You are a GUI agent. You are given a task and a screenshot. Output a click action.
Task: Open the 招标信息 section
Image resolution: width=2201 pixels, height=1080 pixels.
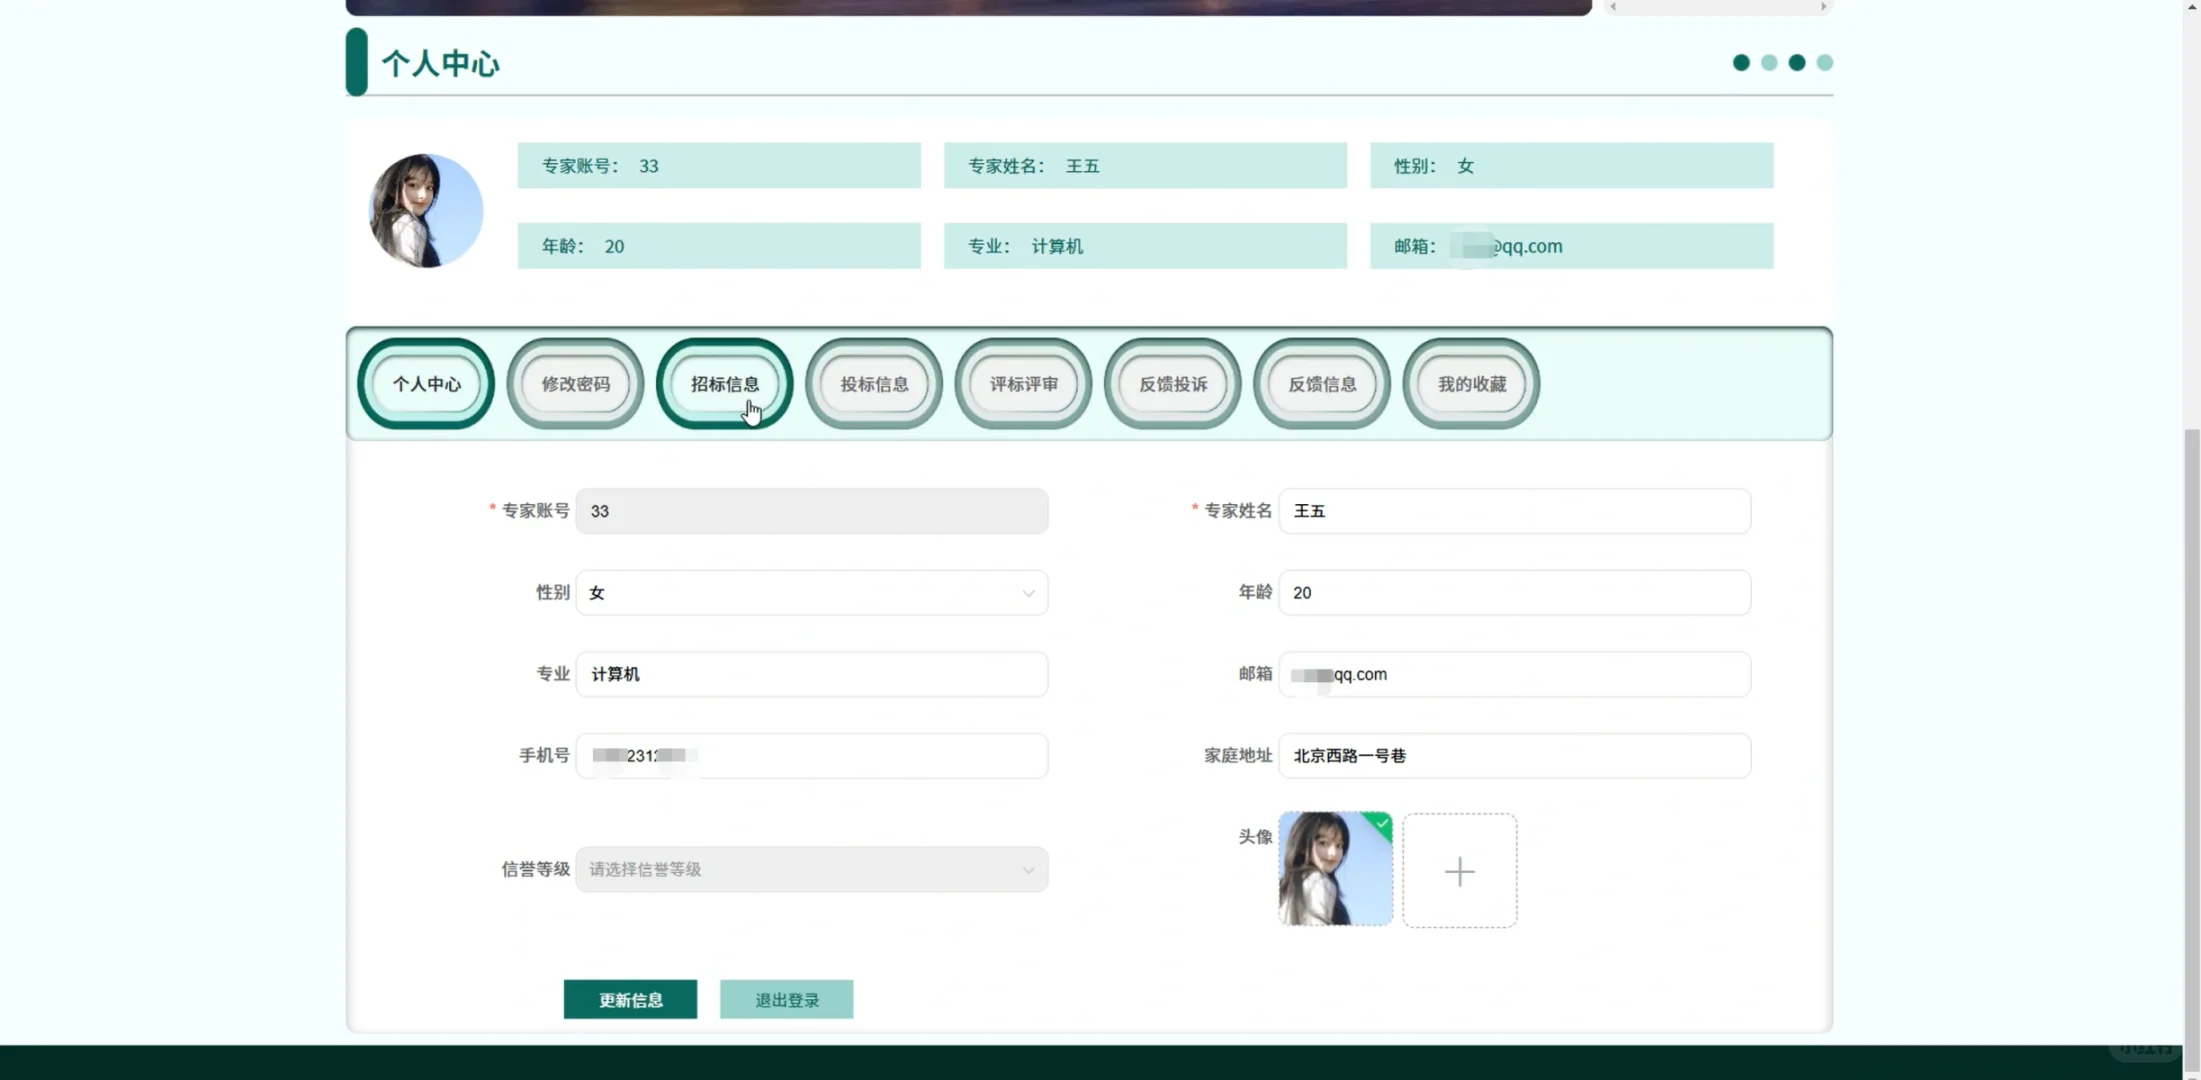(x=724, y=383)
